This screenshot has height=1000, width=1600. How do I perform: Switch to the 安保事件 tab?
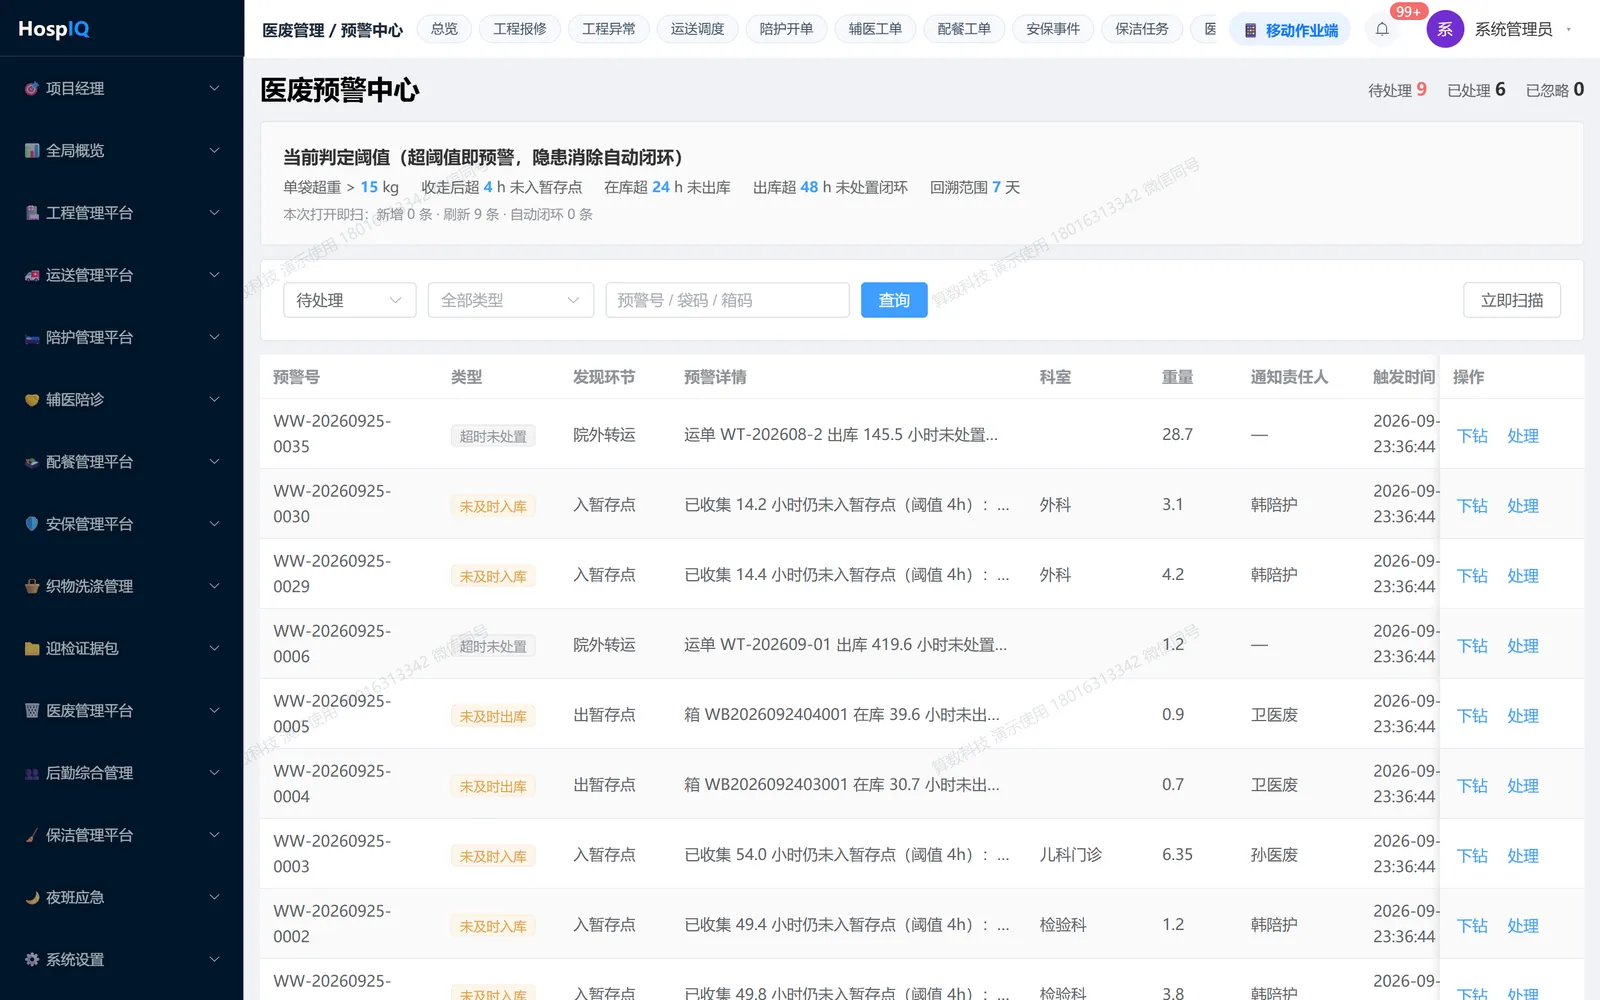tap(1053, 29)
